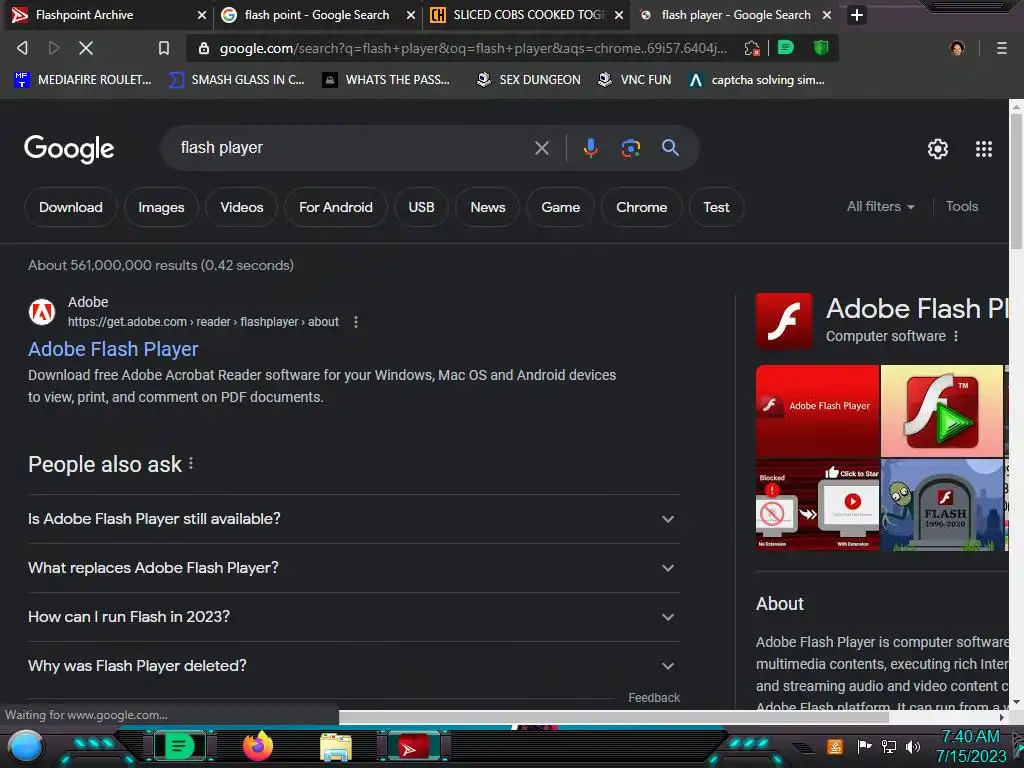Image resolution: width=1024 pixels, height=768 pixels.
Task: Click the browser profile avatar
Action: [957, 48]
